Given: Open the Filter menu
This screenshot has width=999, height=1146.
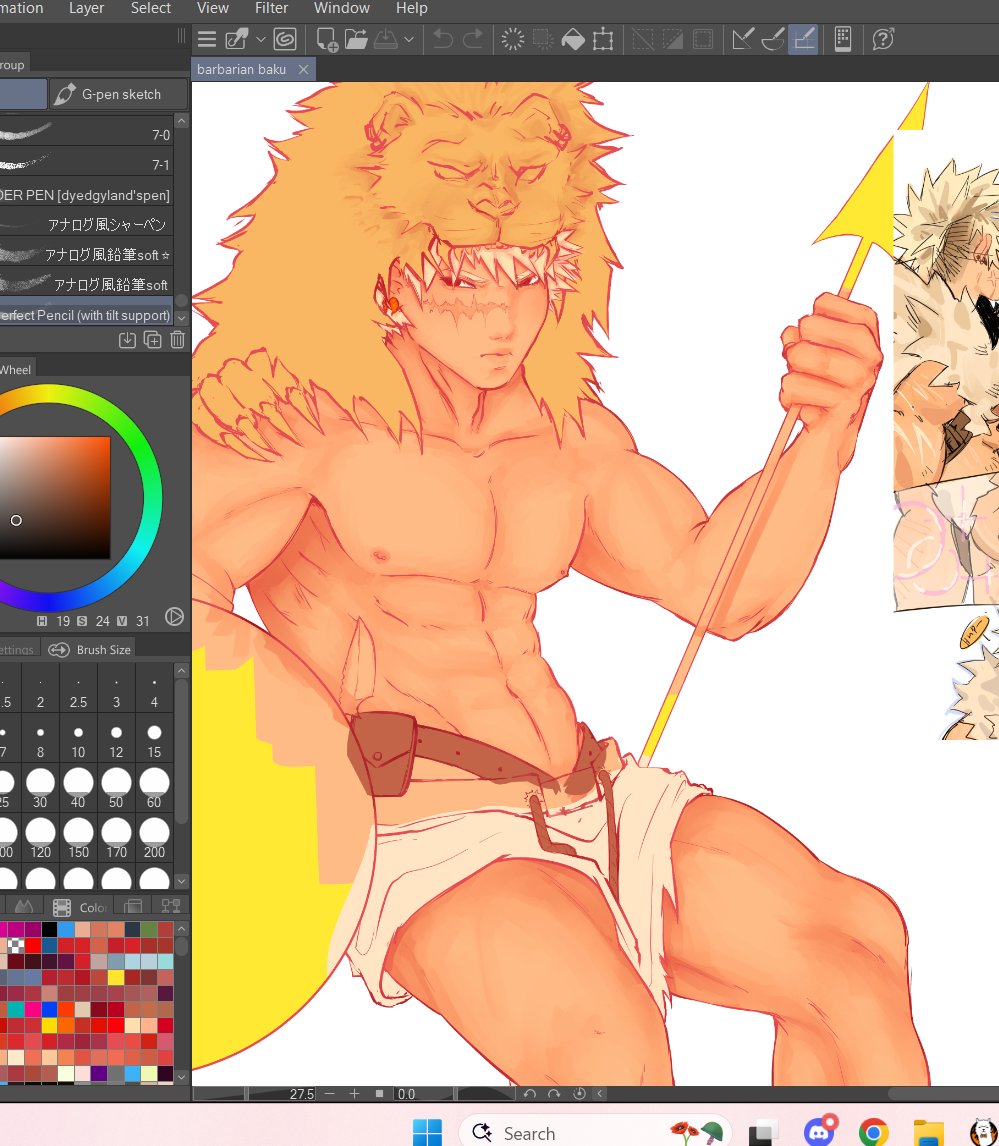Looking at the screenshot, I should tap(271, 8).
